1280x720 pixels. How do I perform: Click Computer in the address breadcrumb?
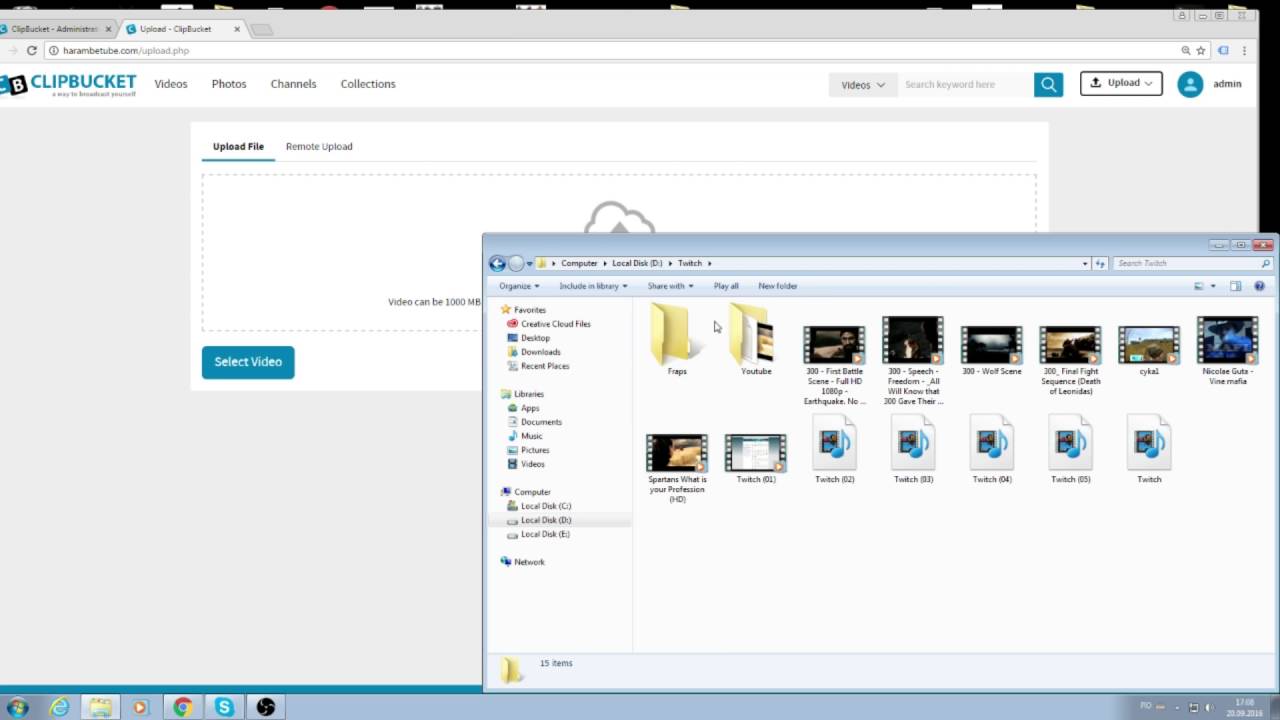coord(579,263)
